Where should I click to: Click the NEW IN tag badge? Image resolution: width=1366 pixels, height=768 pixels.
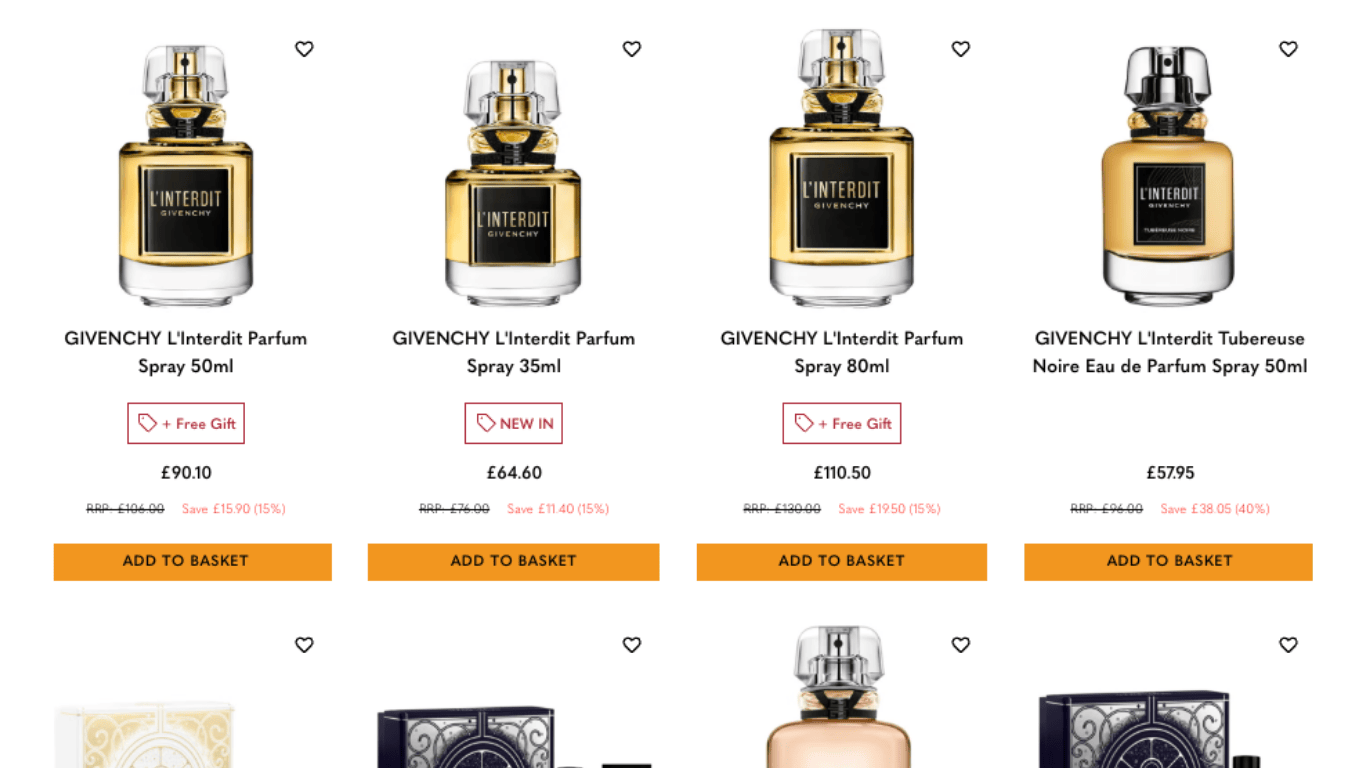click(x=514, y=423)
